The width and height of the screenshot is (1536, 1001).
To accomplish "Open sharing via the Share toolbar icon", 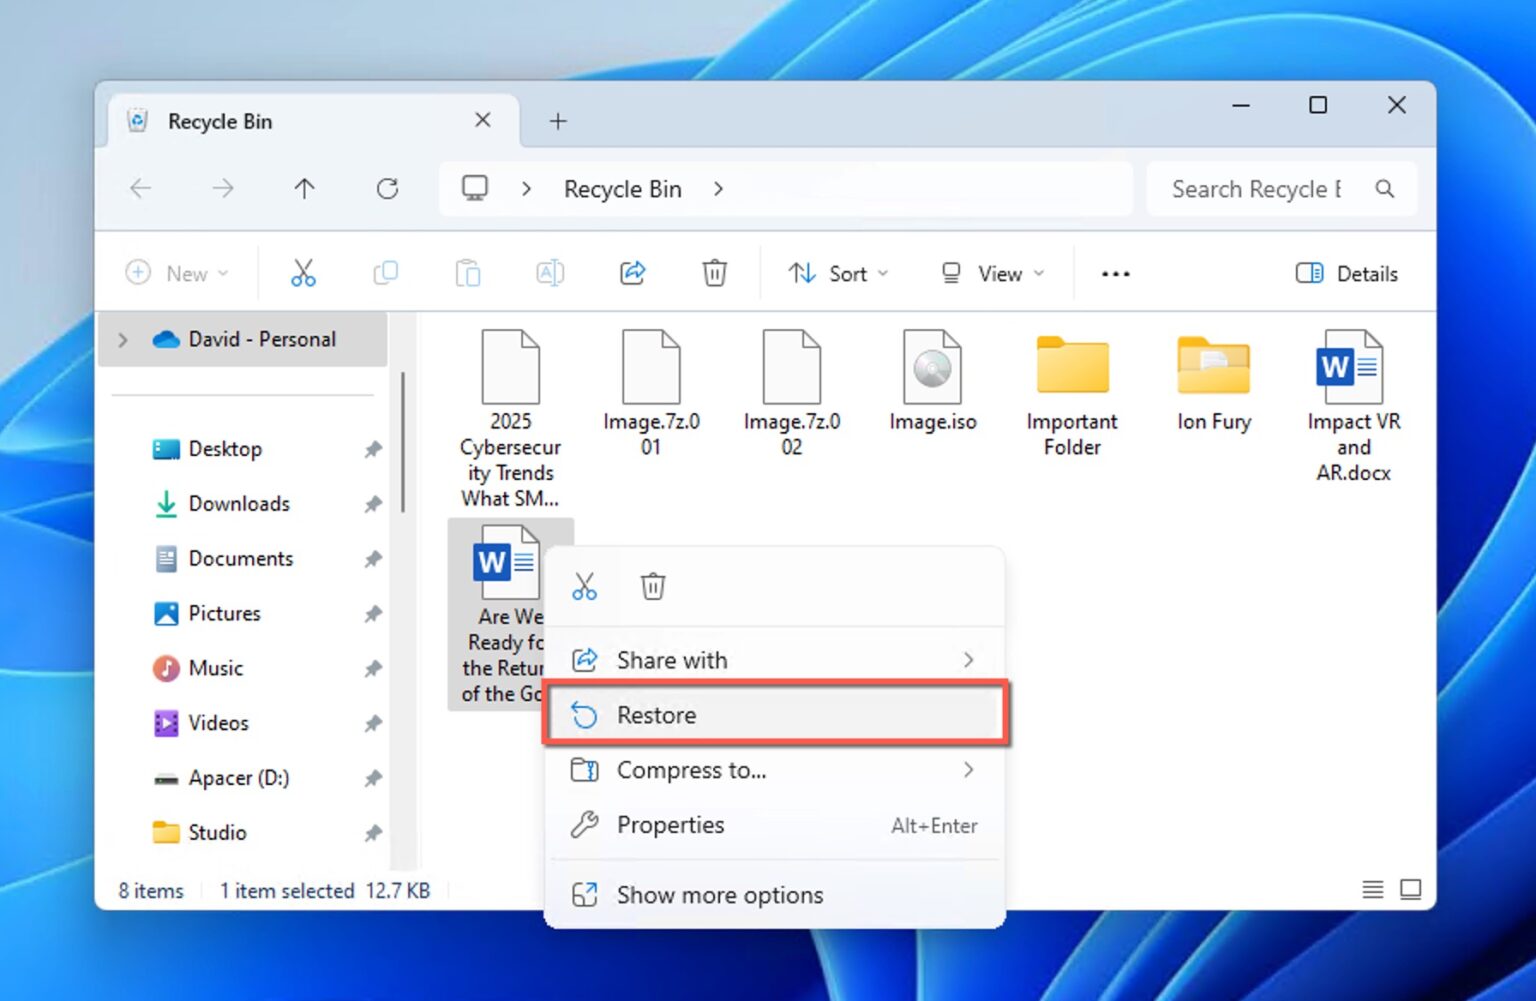I will tap(632, 272).
